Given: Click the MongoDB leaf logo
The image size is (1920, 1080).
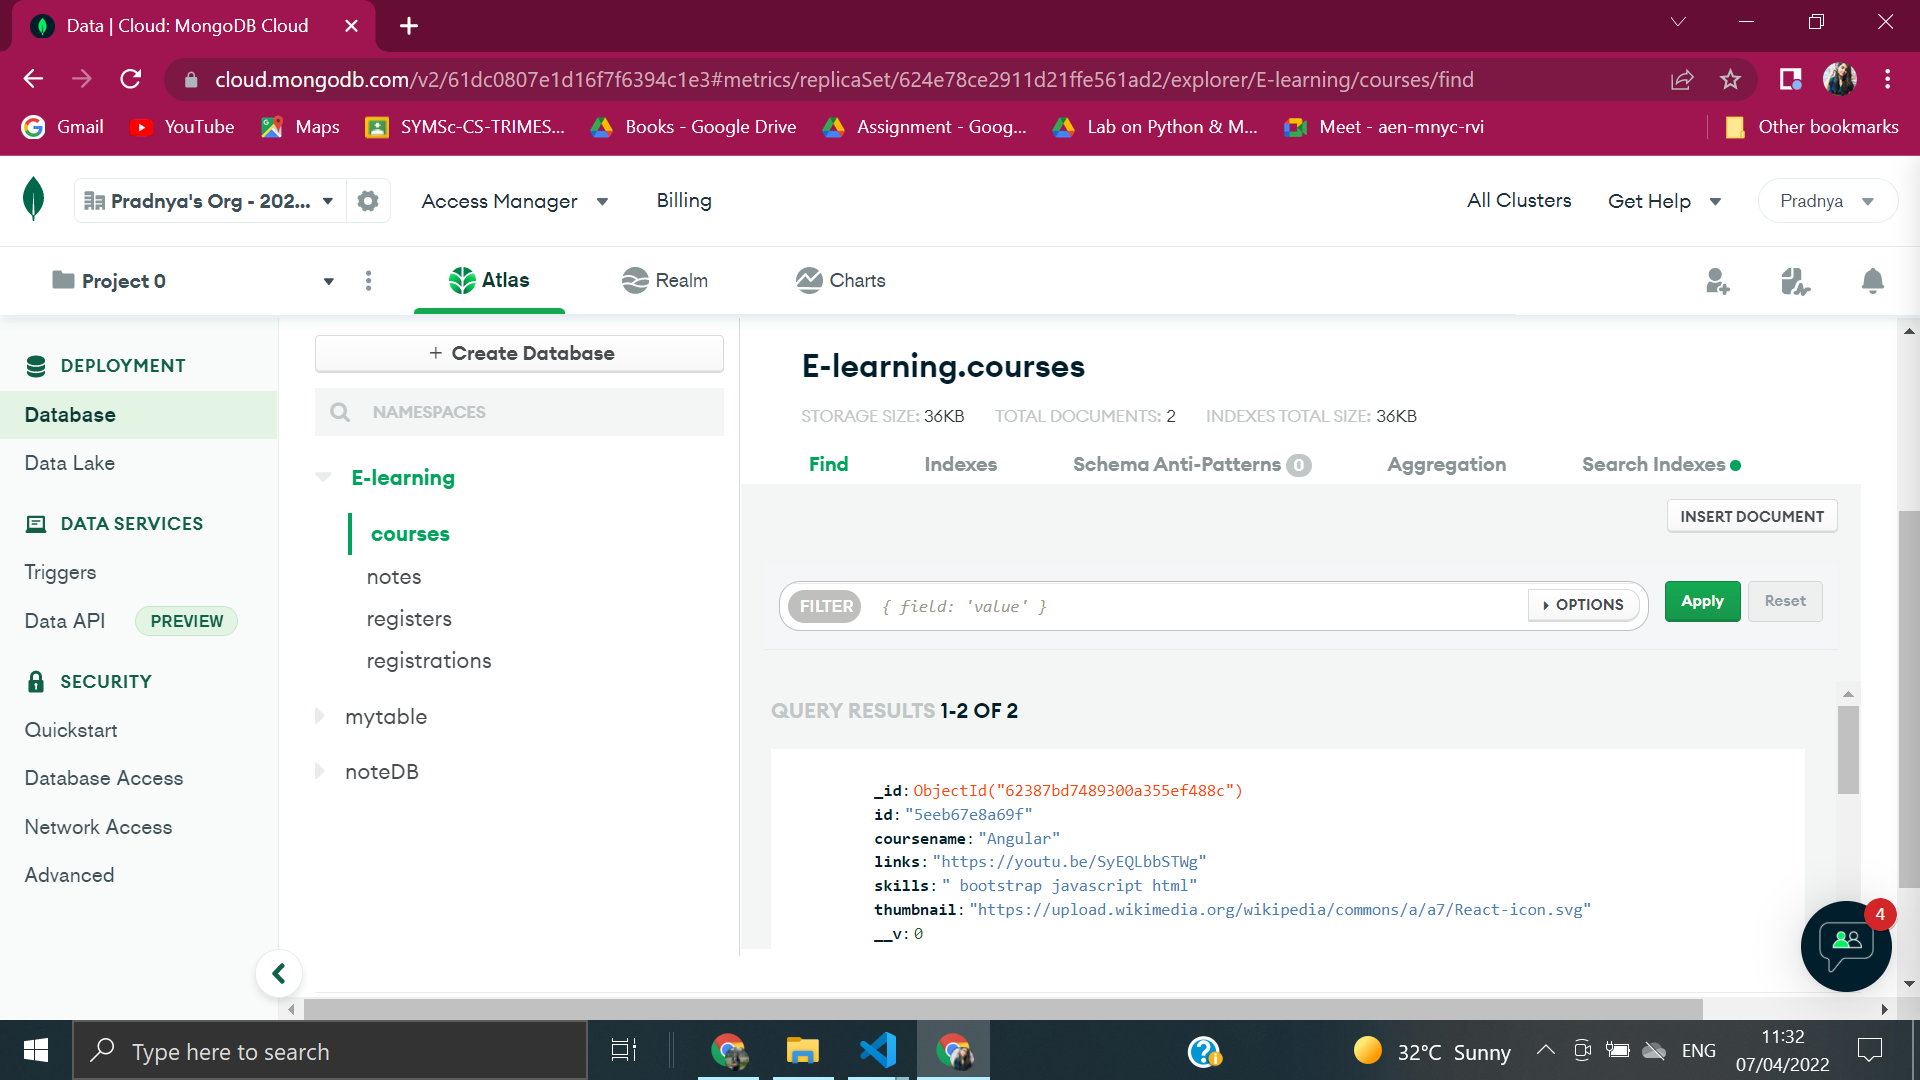Looking at the screenshot, I should pyautogui.click(x=33, y=200).
